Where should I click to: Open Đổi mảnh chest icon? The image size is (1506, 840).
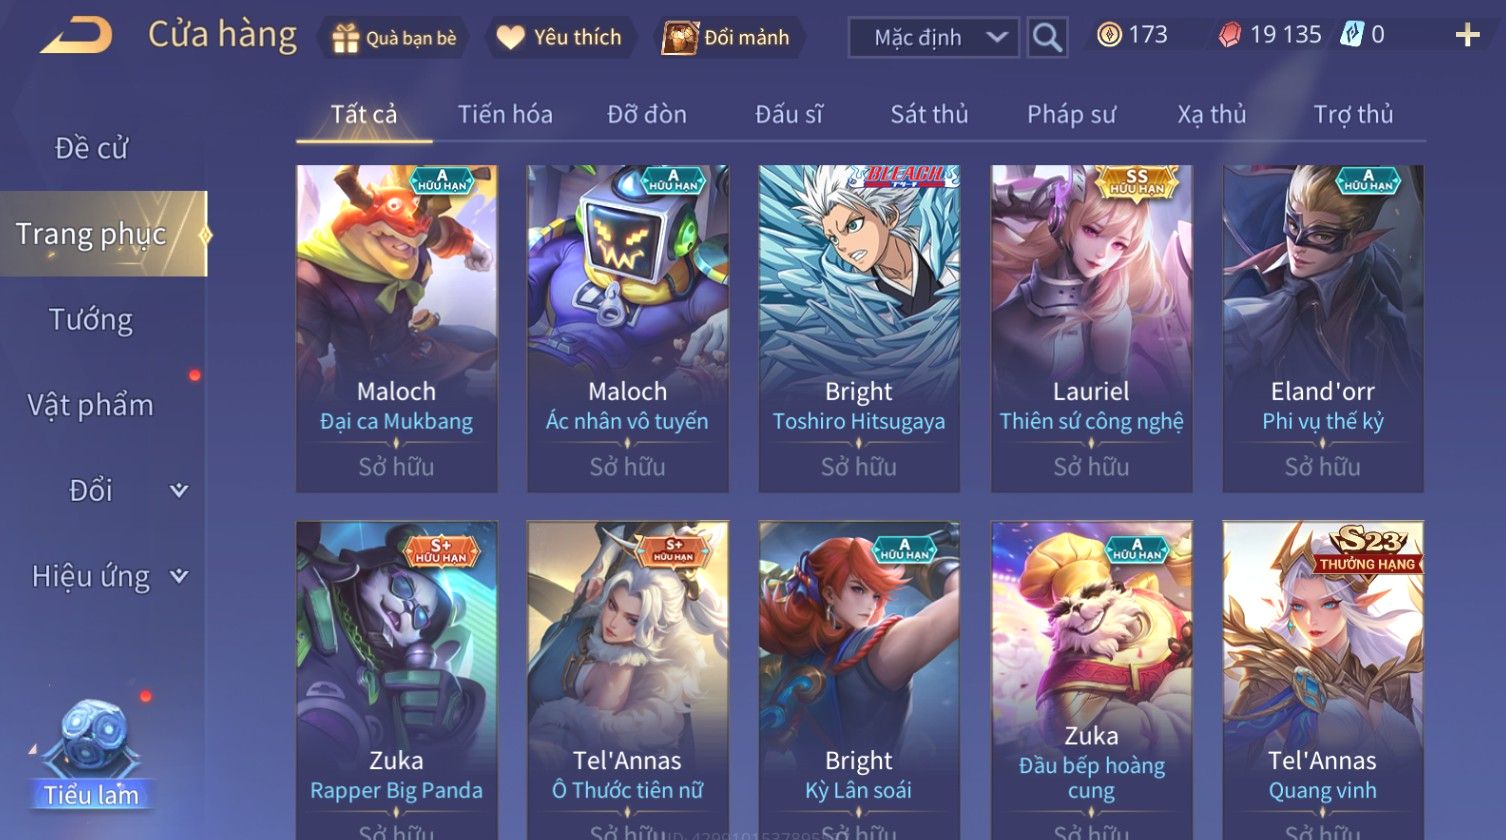pyautogui.click(x=679, y=38)
